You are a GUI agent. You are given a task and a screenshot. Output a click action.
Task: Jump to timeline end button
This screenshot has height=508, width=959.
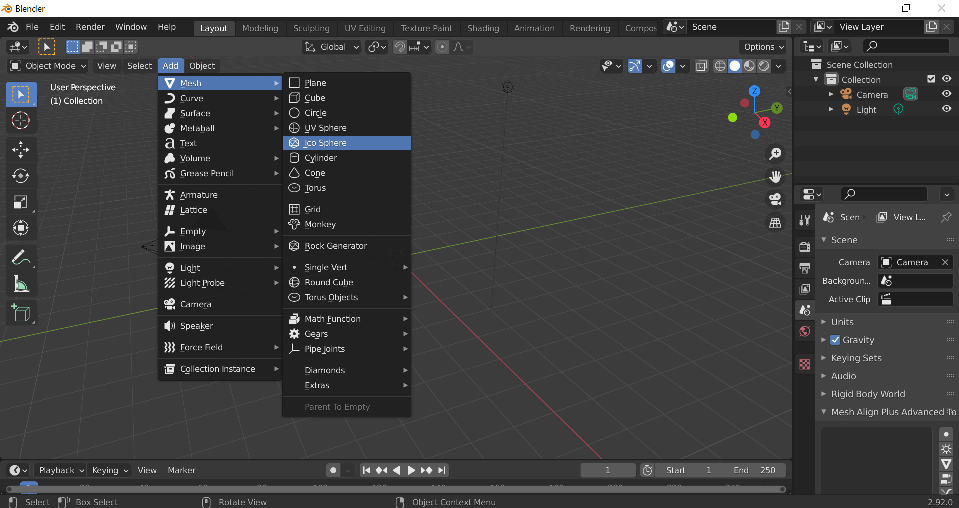coord(442,470)
